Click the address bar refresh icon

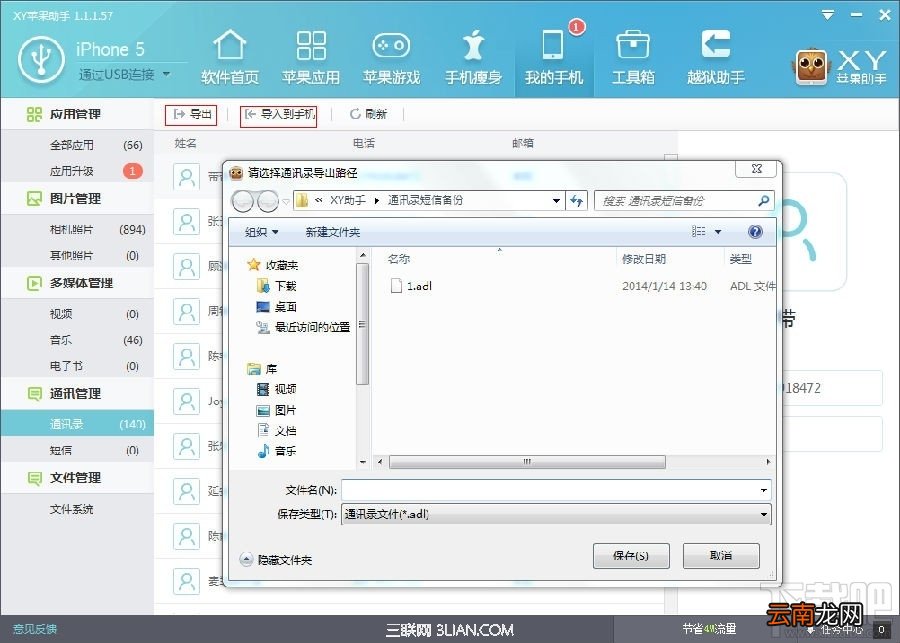576,200
